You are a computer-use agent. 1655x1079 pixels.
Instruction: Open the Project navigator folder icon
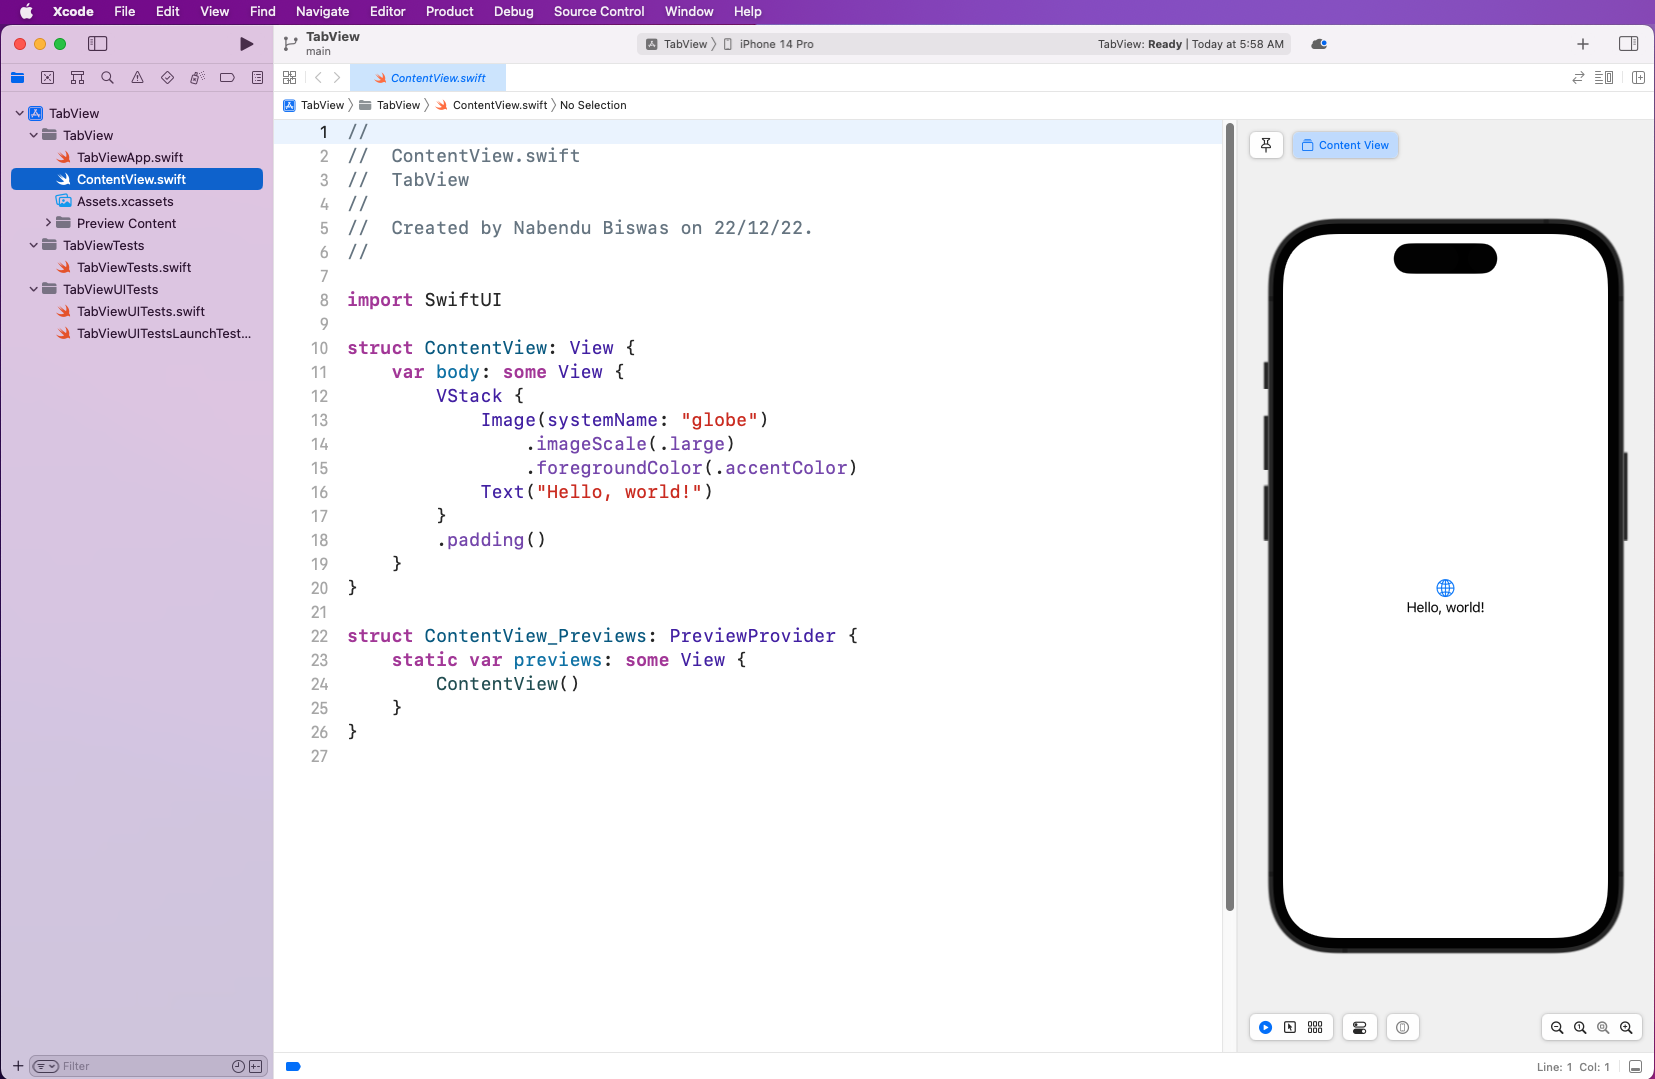(x=18, y=78)
